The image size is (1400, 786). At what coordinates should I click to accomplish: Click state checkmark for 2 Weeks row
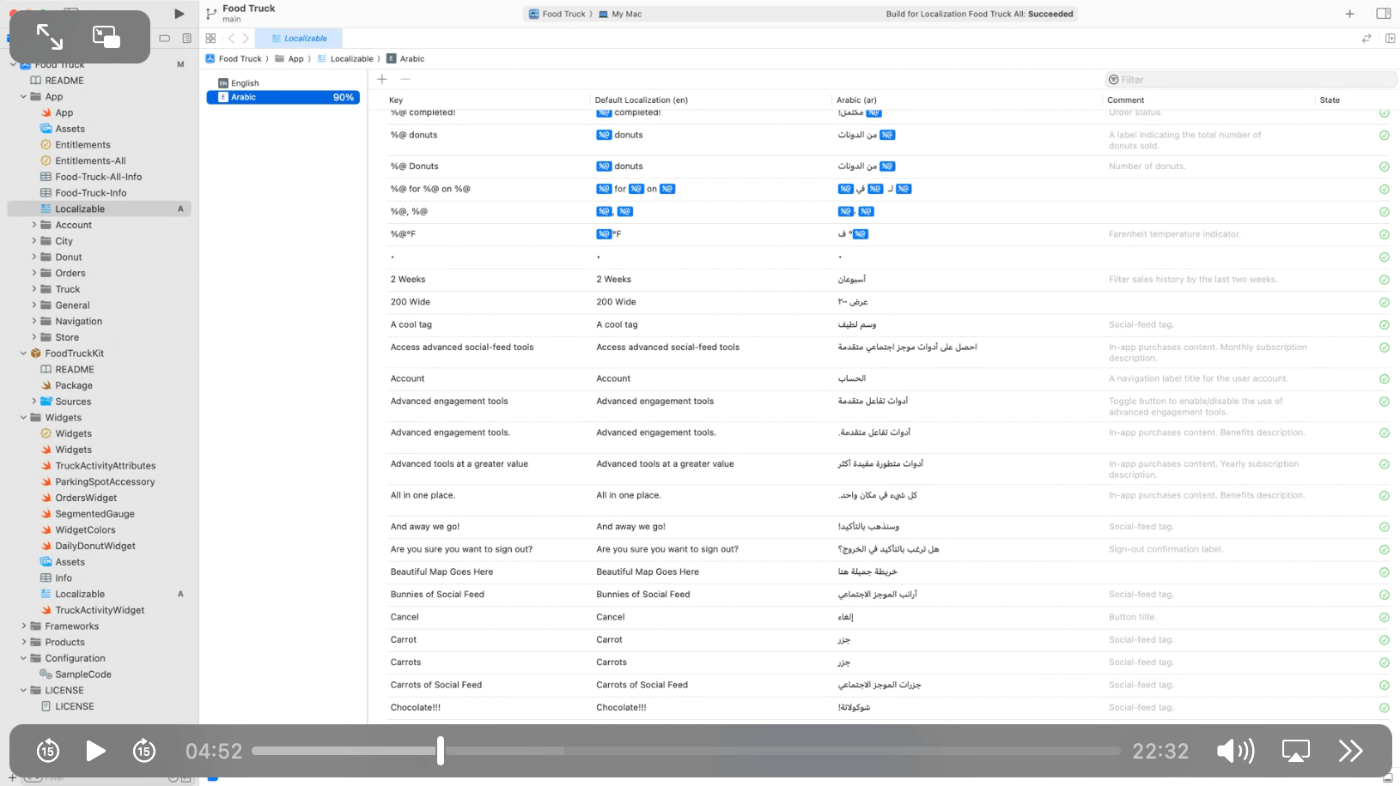coord(1384,280)
